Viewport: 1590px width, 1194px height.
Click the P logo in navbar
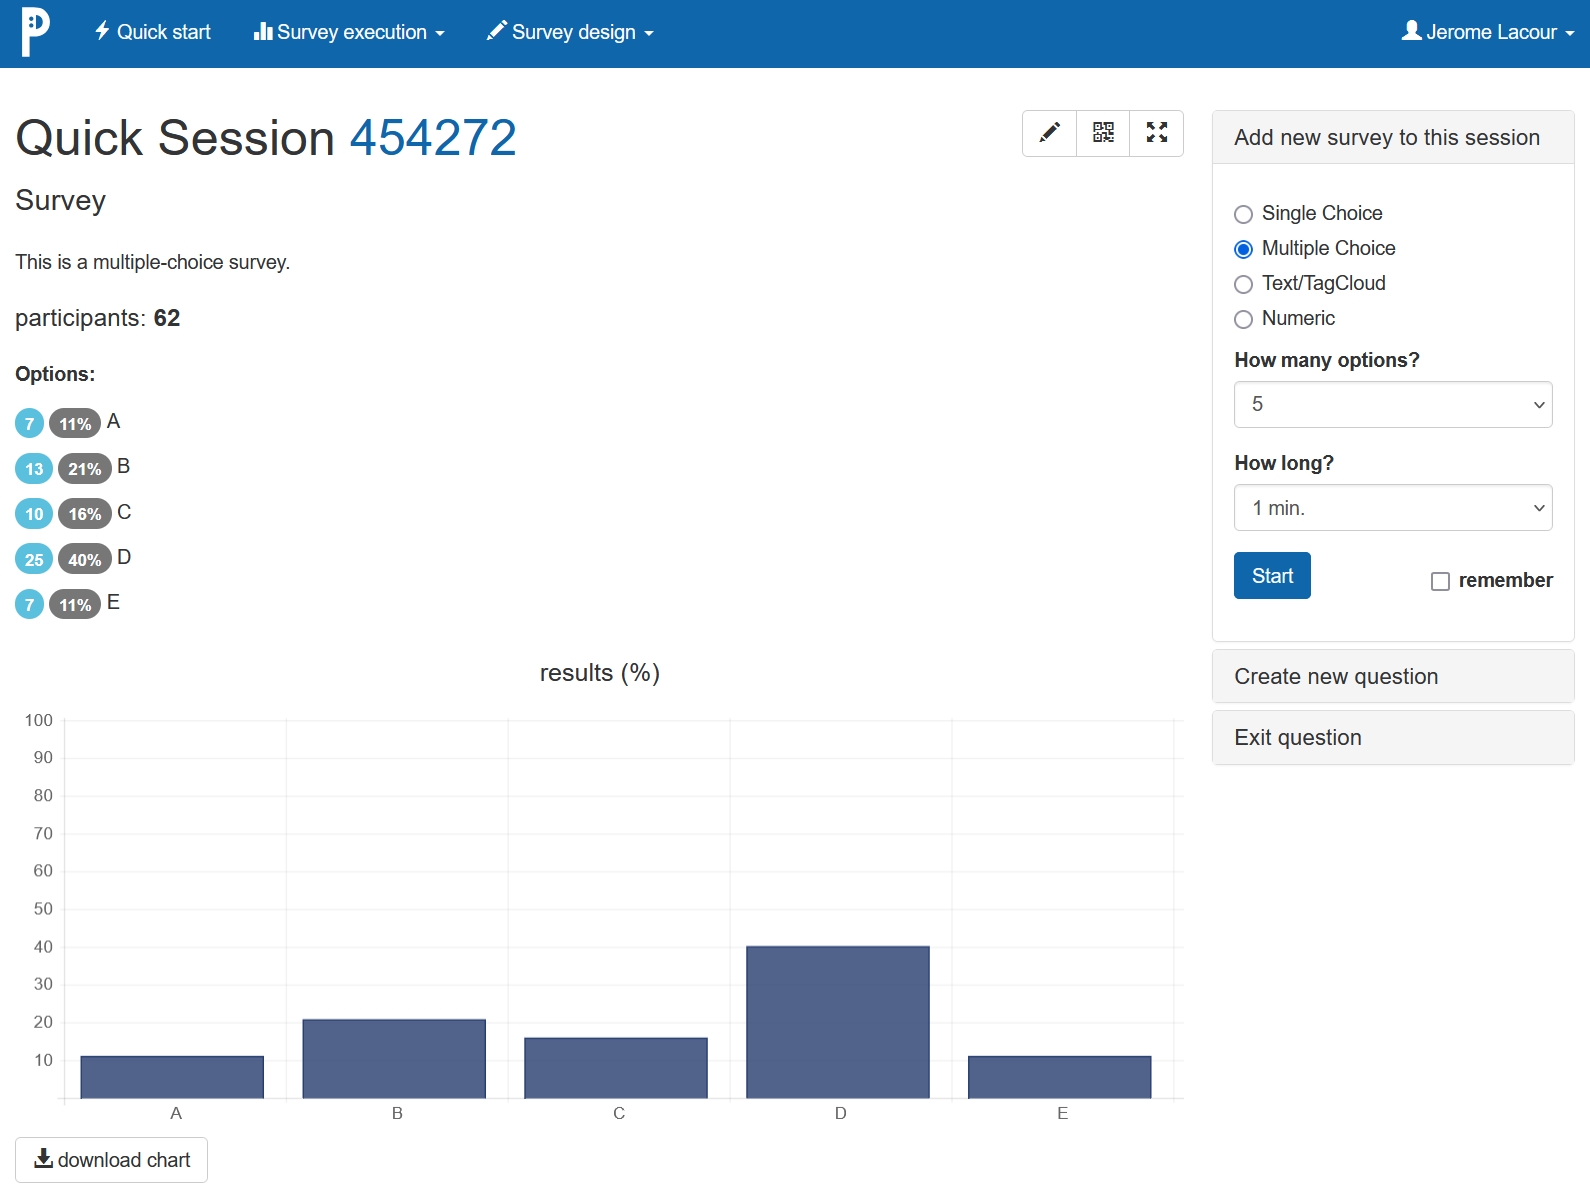35,32
